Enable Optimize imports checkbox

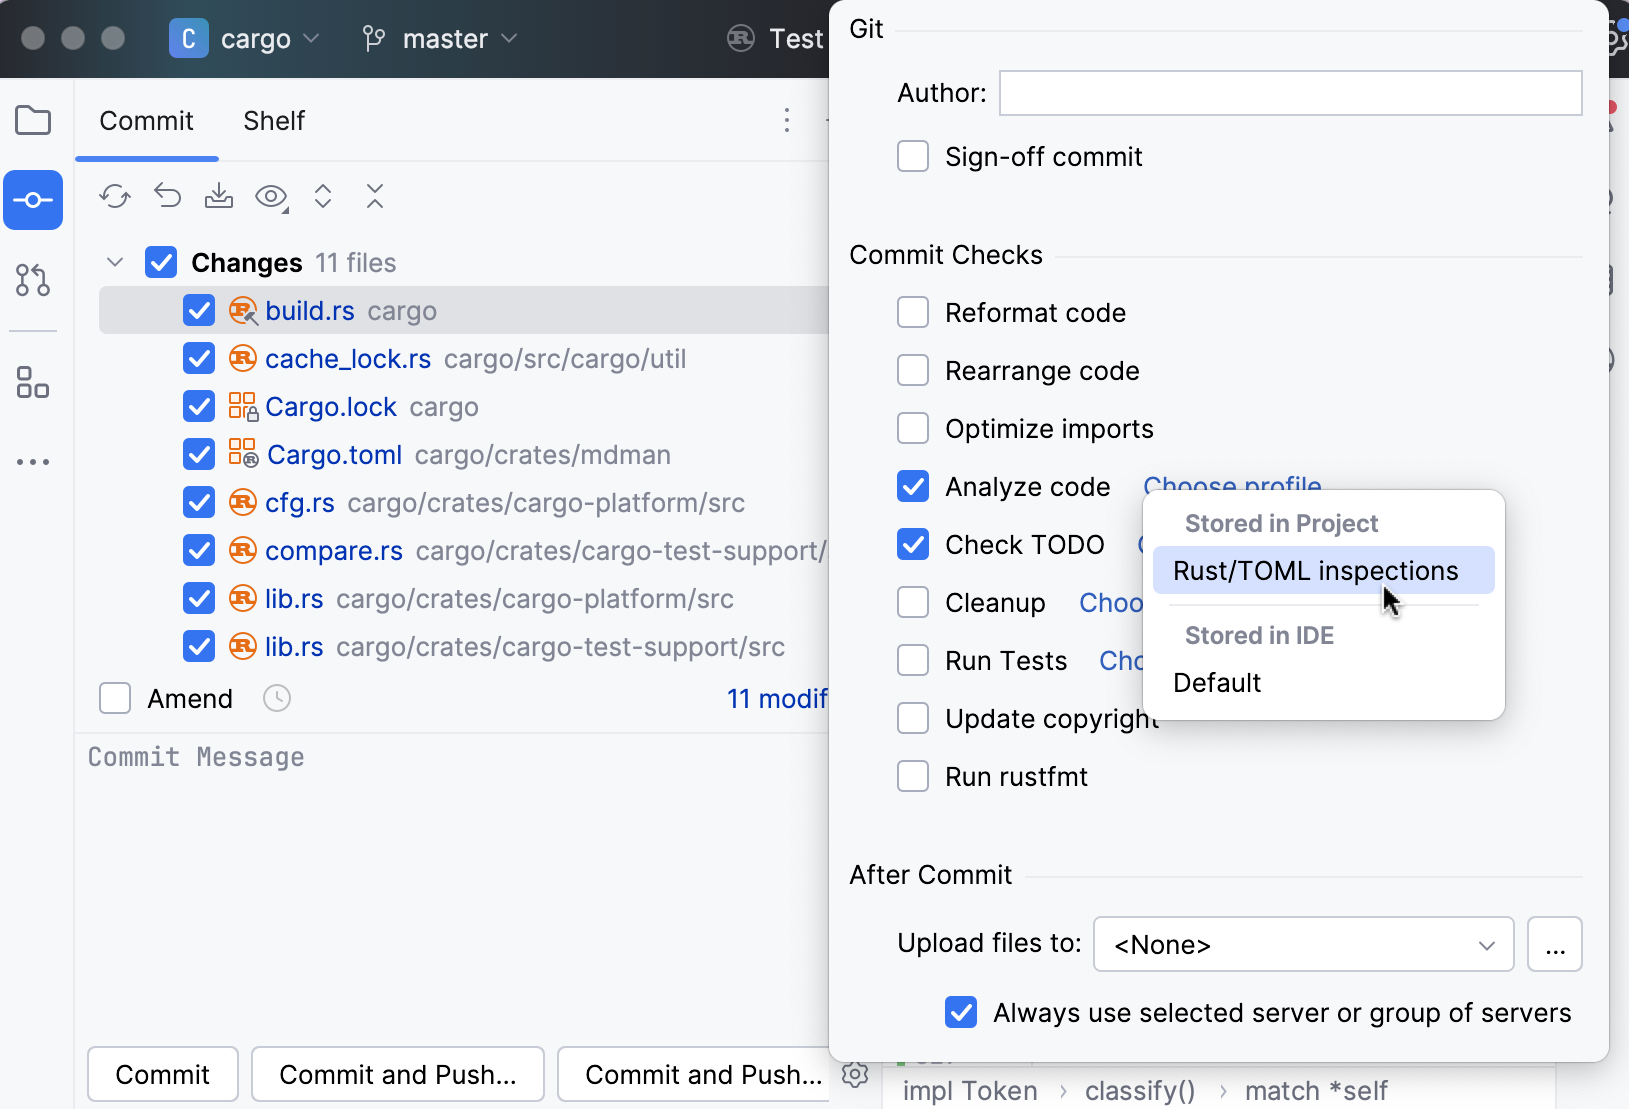point(913,429)
